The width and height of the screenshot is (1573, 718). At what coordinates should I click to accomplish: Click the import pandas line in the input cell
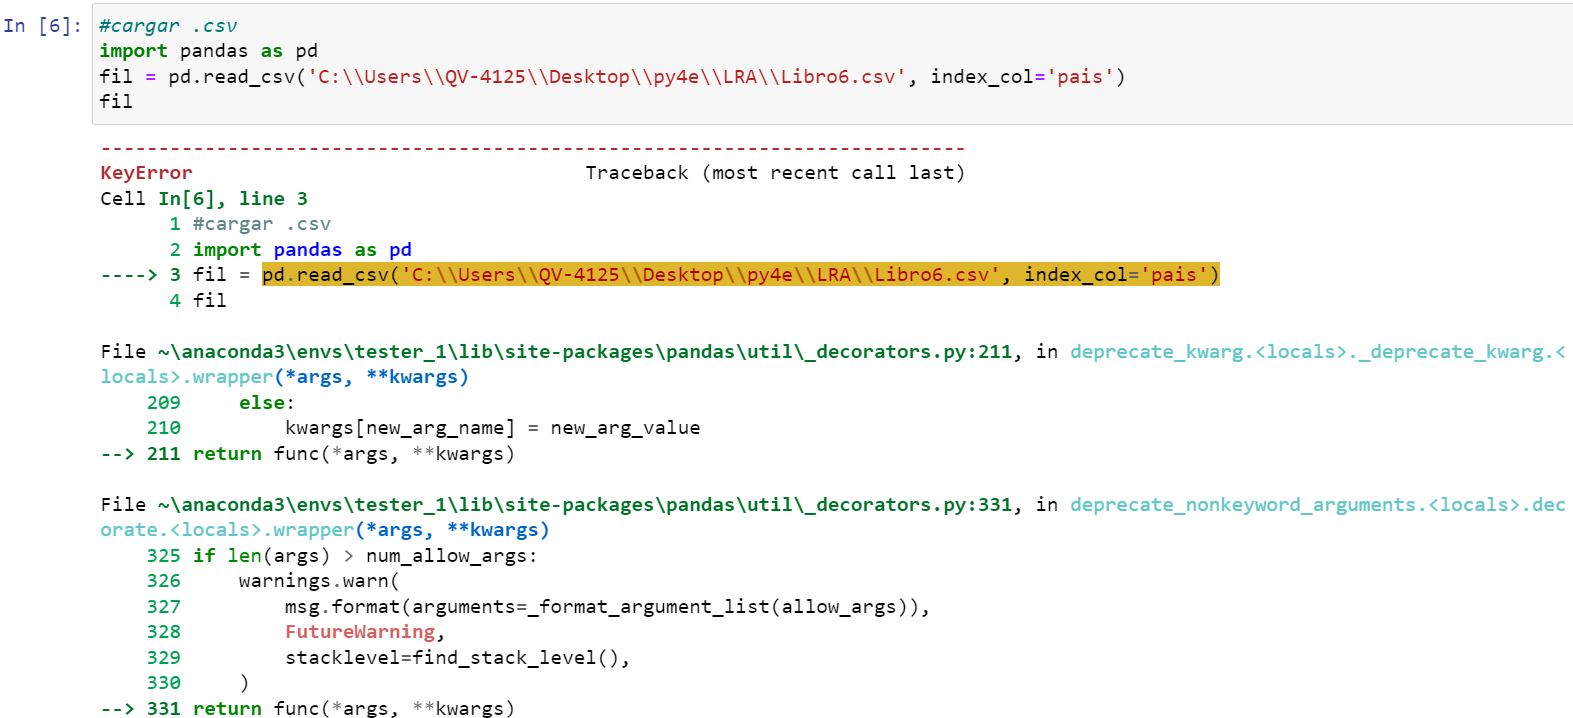pyautogui.click(x=208, y=51)
